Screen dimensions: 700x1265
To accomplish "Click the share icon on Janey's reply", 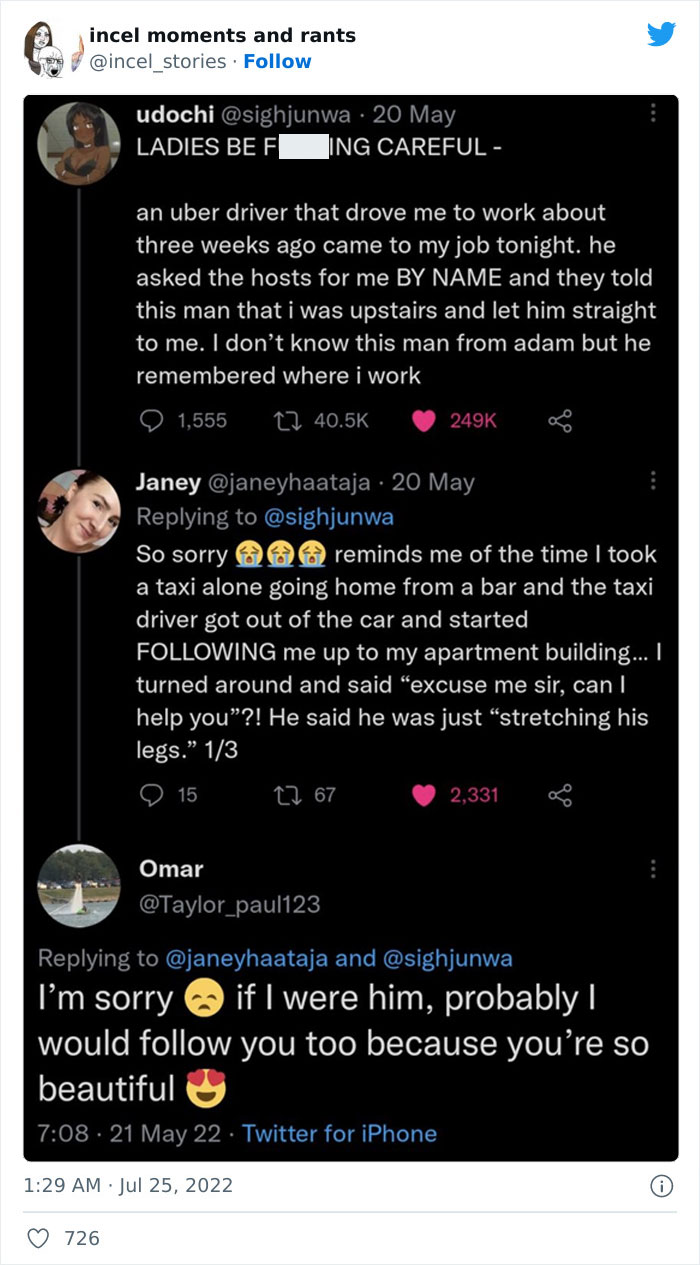I will point(559,796).
